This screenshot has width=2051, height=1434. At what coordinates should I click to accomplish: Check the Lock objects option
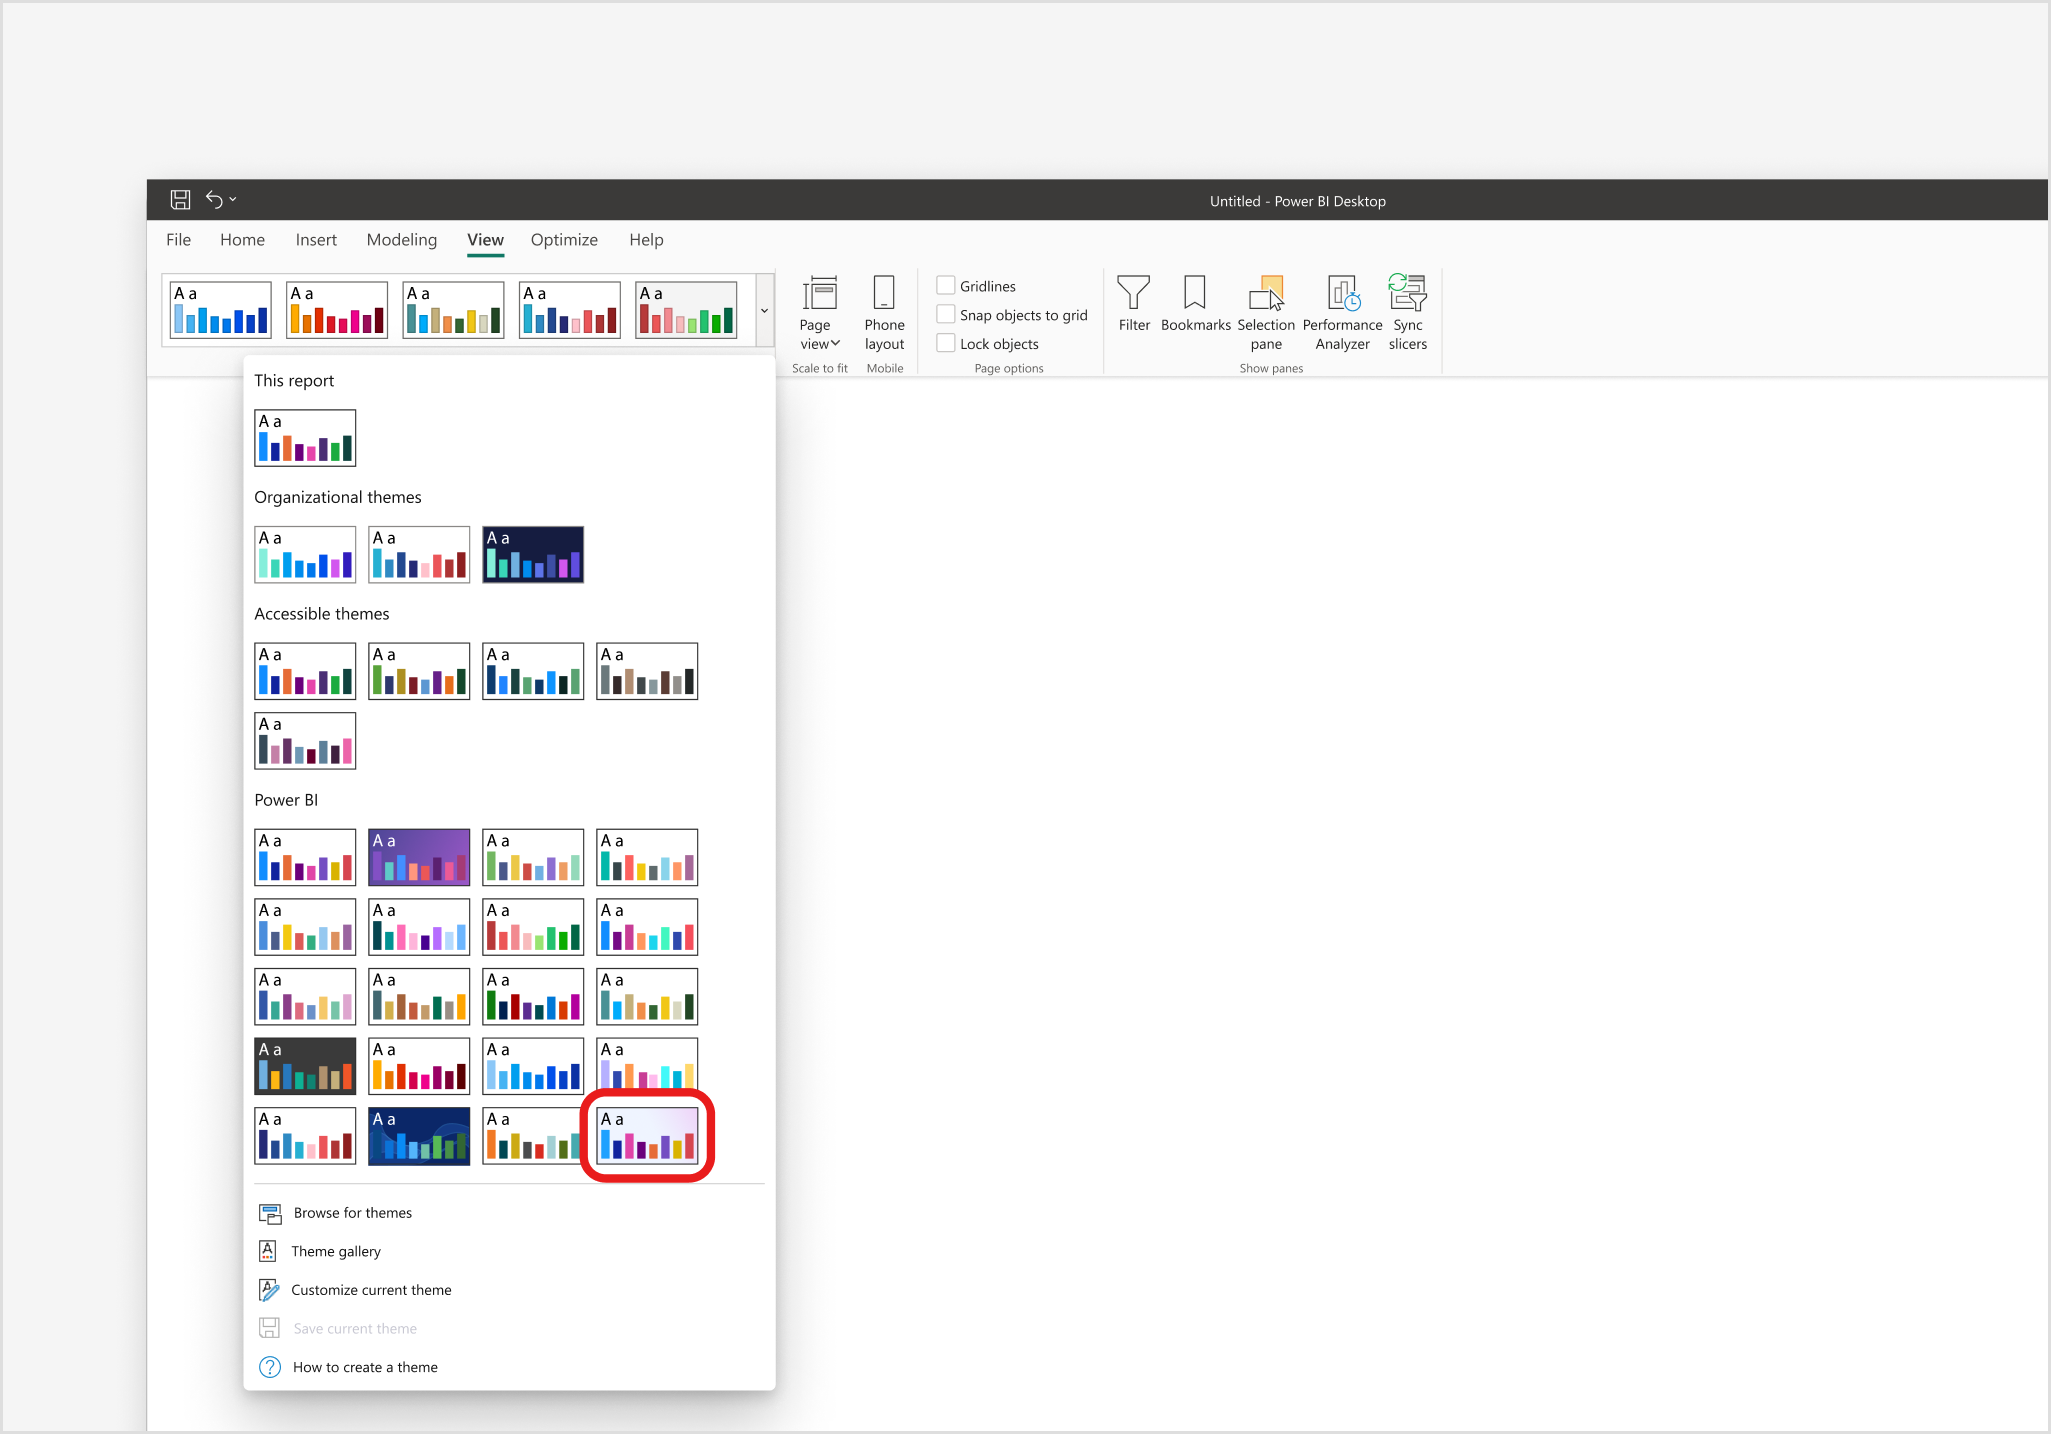[x=946, y=344]
